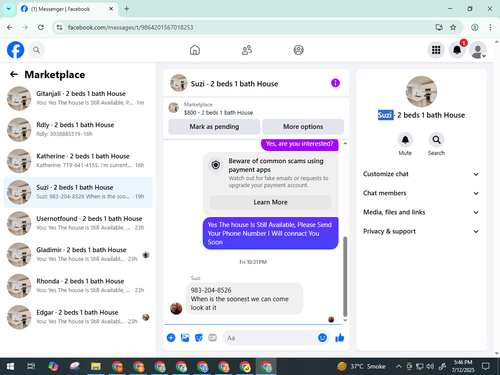Reload the page in browser toolbar
The image size is (500, 375).
(x=41, y=27)
